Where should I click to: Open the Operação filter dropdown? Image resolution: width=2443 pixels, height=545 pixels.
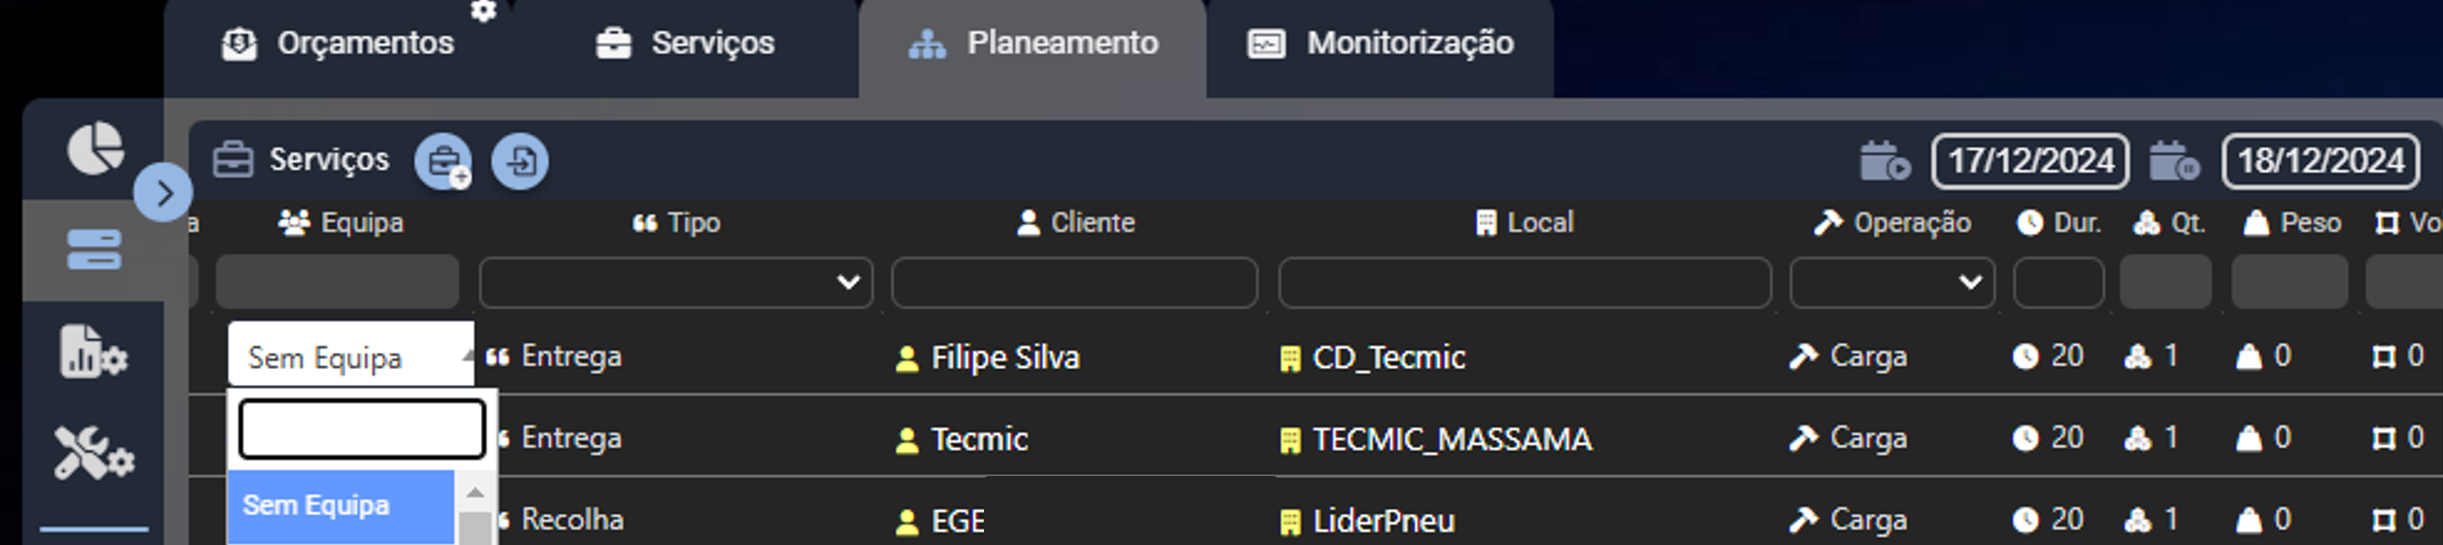click(1892, 282)
